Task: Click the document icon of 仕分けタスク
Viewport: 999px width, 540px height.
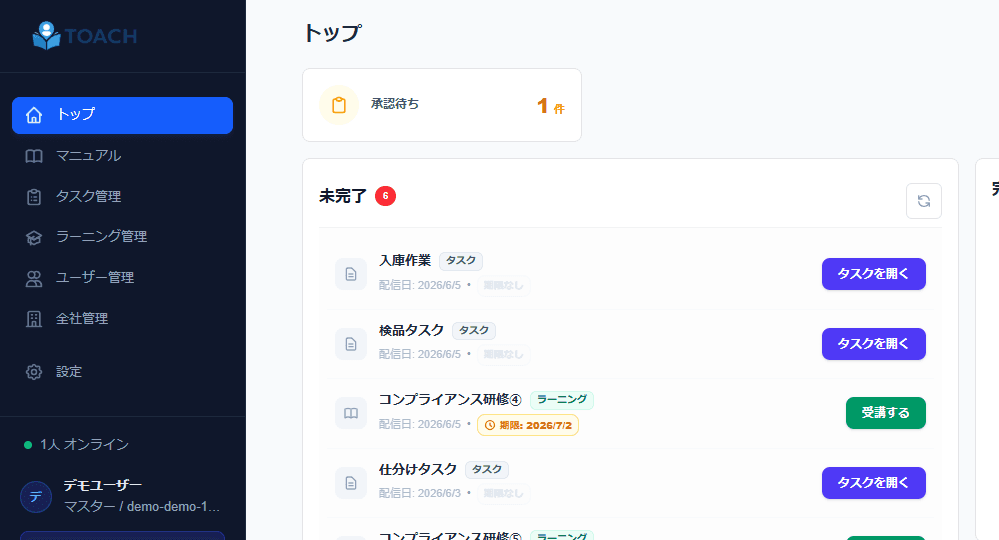Action: point(351,483)
